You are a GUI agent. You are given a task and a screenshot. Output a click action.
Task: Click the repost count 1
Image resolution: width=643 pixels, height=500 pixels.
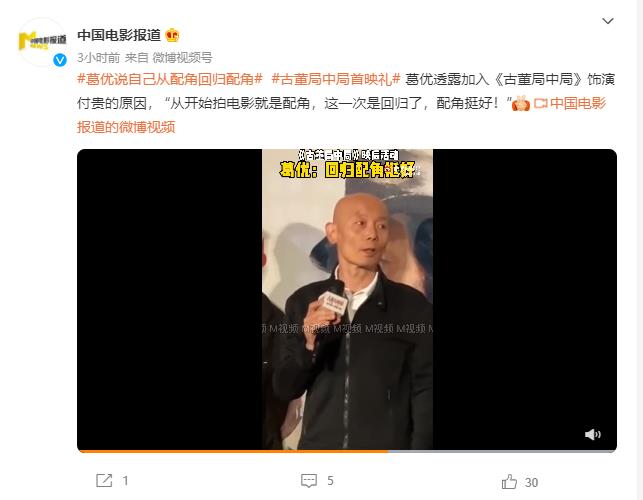[125, 481]
